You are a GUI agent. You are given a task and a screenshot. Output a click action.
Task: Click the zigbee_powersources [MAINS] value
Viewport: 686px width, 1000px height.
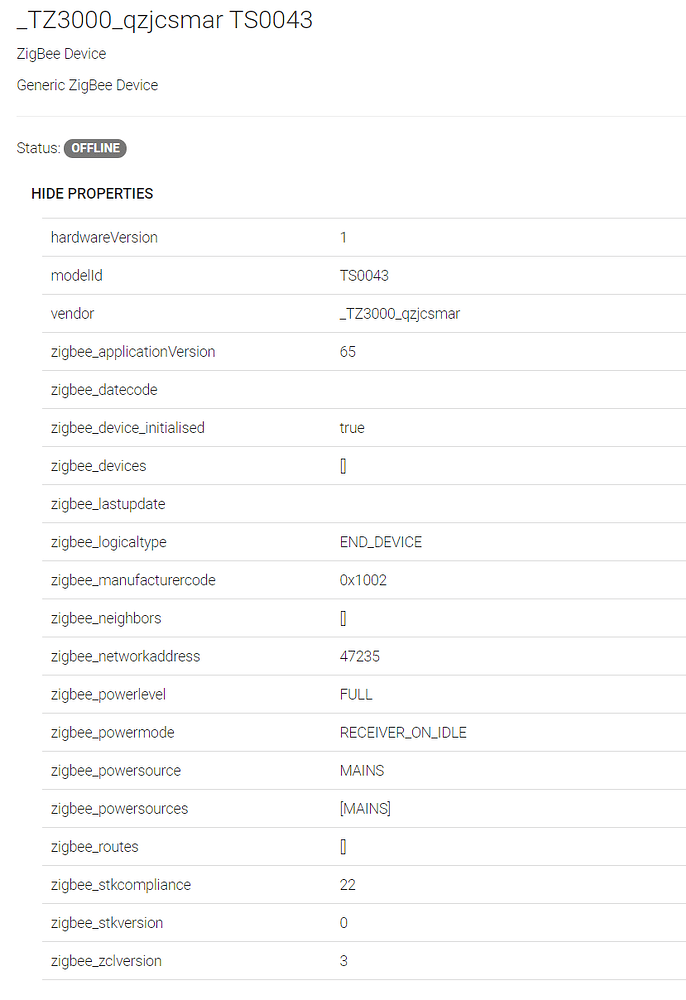[x=365, y=808]
